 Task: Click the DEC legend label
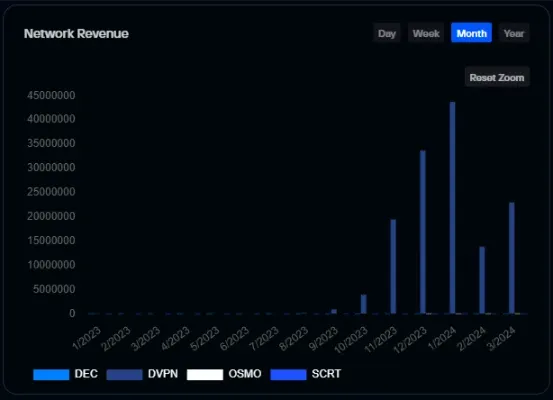(x=86, y=374)
